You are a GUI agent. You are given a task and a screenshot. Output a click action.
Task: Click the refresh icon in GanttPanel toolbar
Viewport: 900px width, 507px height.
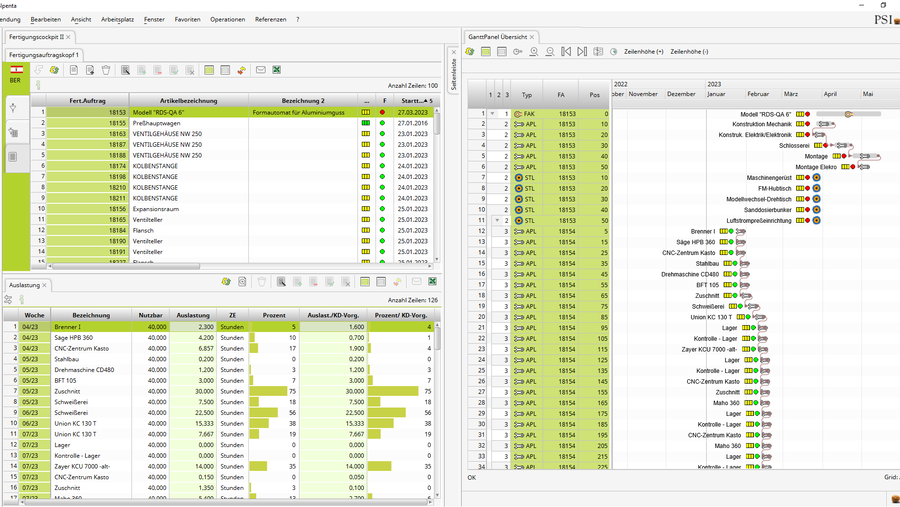pyautogui.click(x=471, y=51)
